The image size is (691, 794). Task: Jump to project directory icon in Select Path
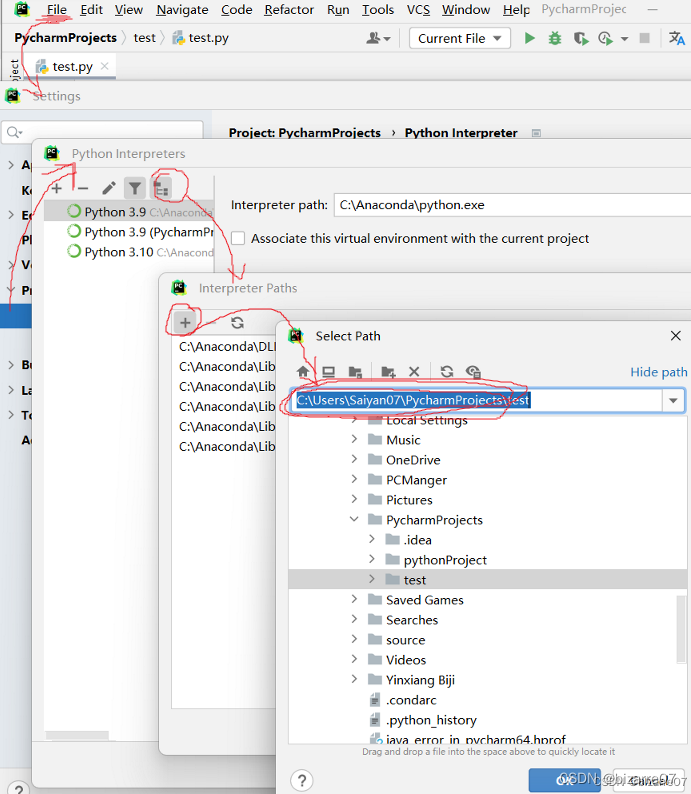pyautogui.click(x=355, y=372)
